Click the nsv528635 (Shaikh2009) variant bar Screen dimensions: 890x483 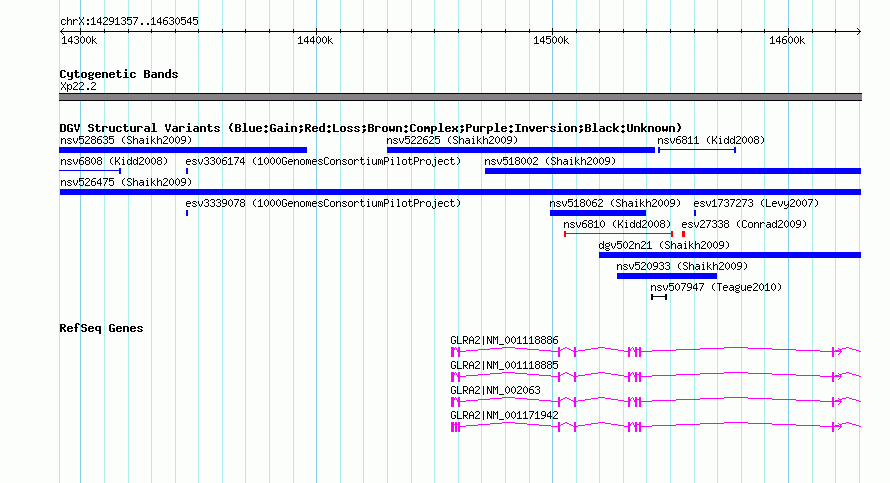(x=183, y=150)
